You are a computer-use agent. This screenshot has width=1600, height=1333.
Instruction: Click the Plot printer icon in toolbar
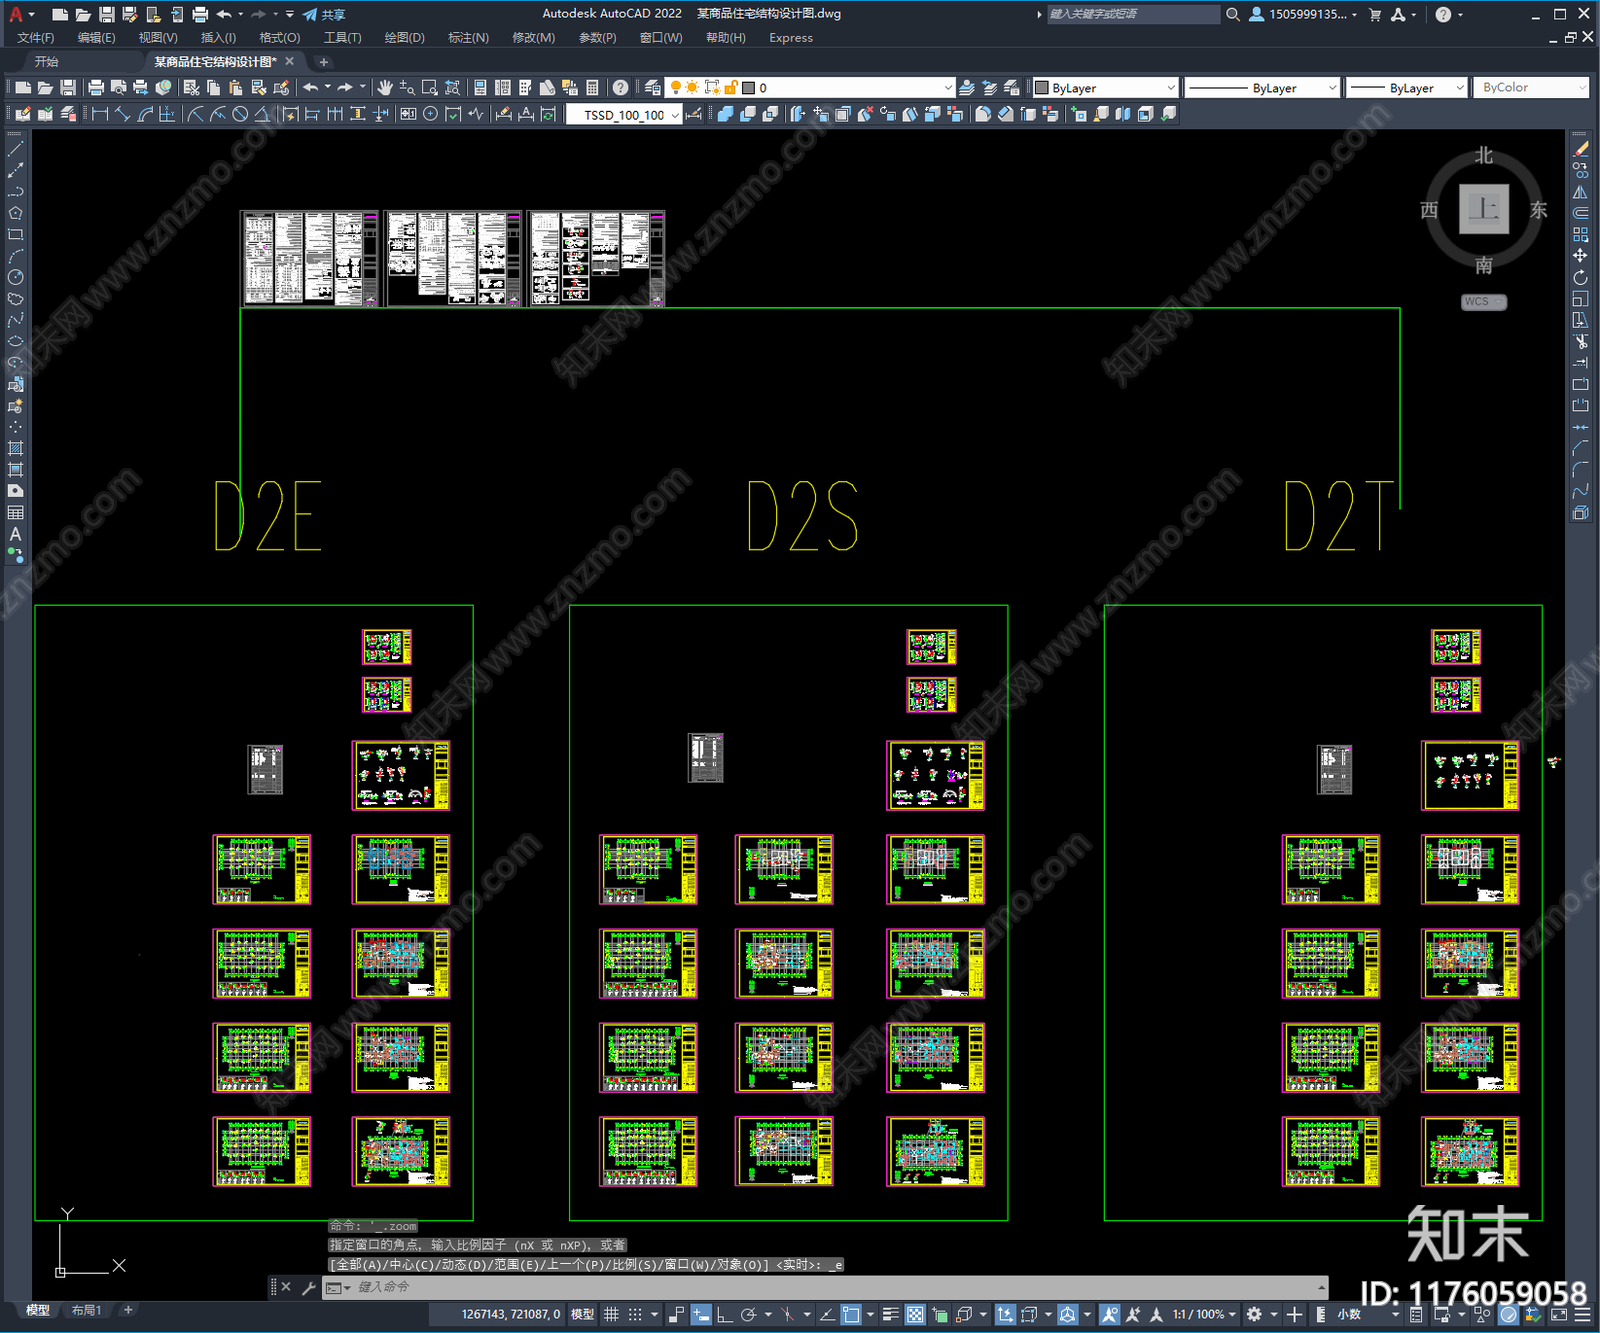(x=96, y=88)
